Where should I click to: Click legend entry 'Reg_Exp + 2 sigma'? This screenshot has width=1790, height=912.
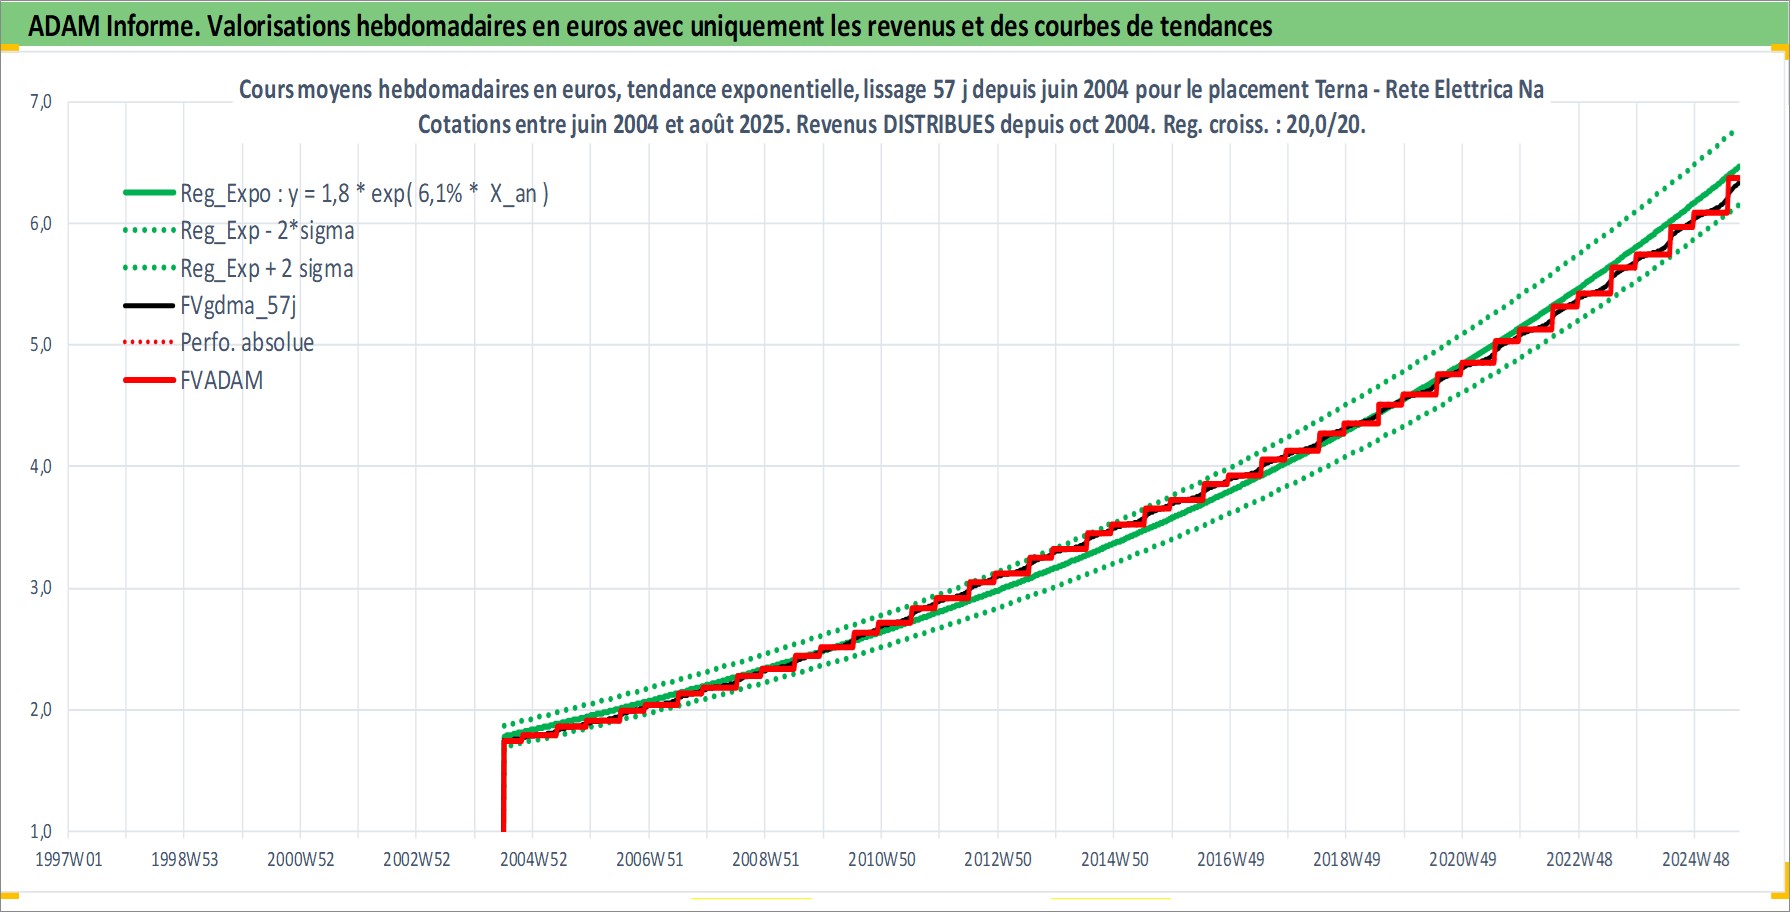(266, 269)
